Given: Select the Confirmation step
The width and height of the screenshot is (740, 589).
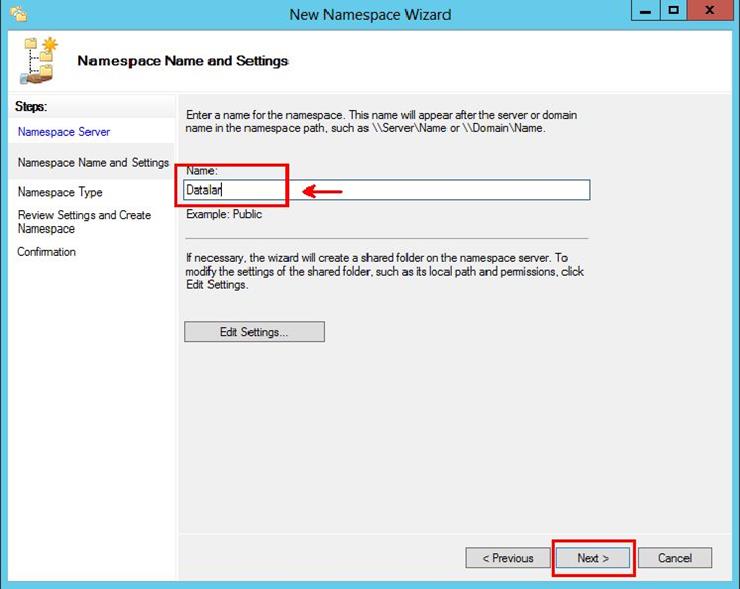Looking at the screenshot, I should click(46, 252).
